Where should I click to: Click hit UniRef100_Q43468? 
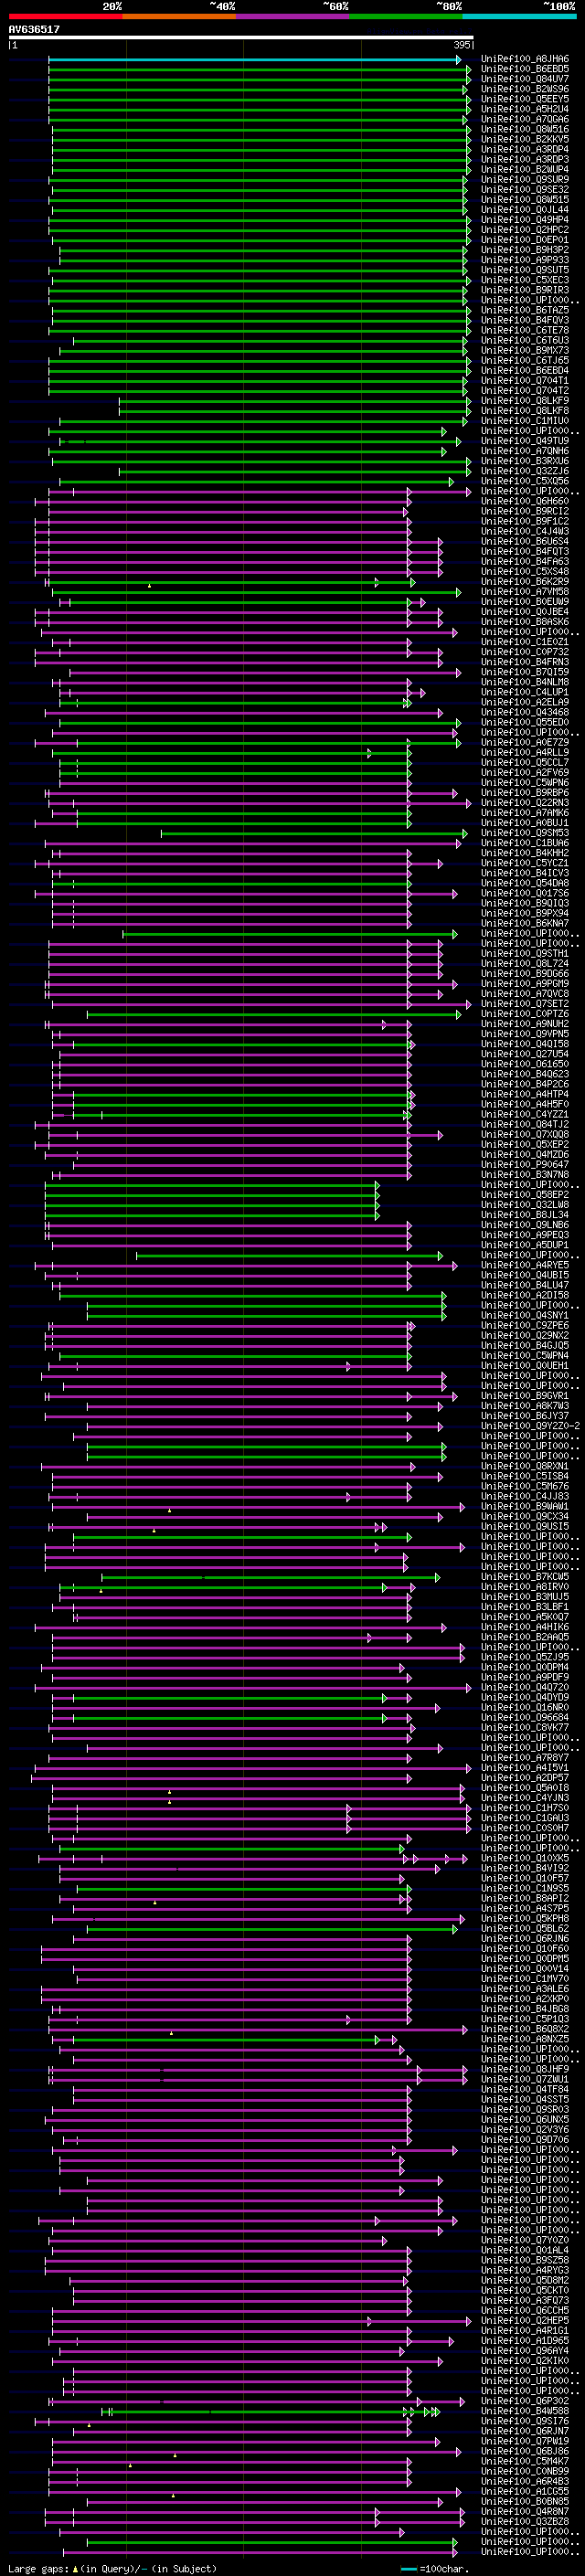click(x=525, y=712)
